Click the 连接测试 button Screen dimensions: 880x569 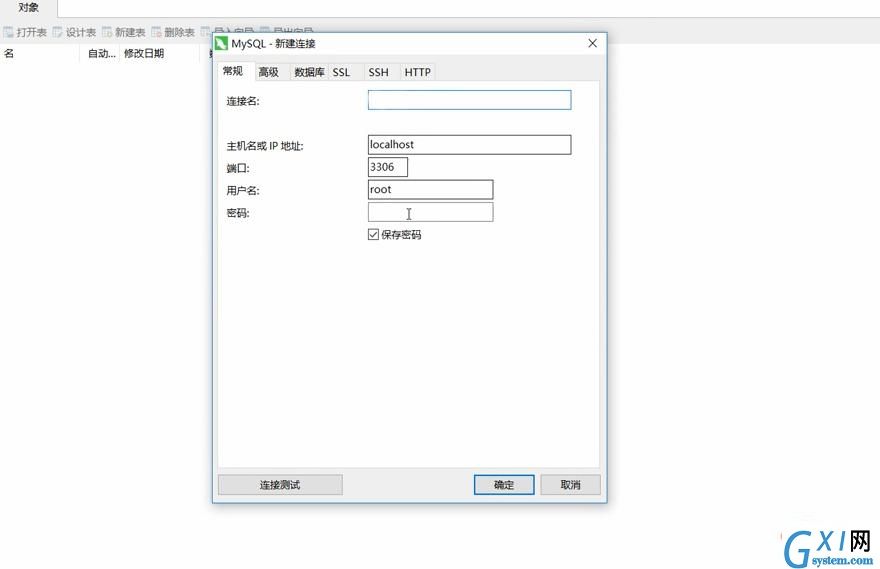[x=280, y=485]
